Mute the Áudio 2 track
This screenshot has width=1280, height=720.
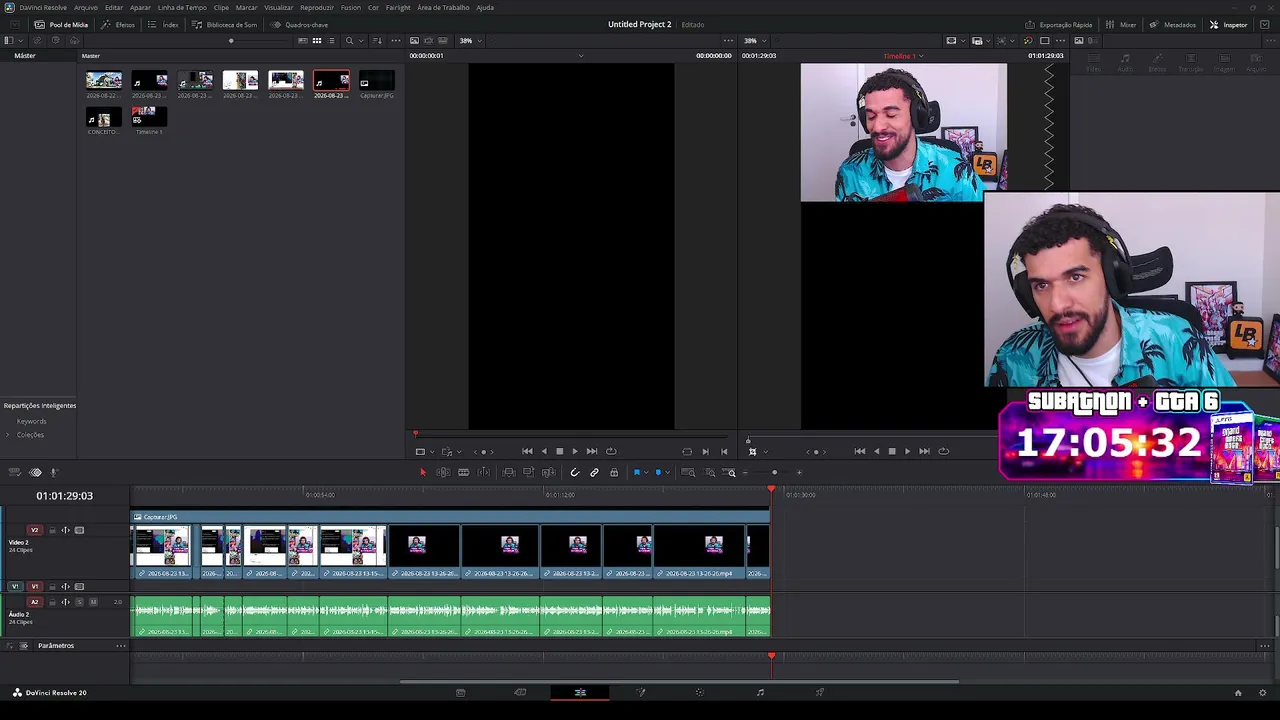[x=93, y=602]
